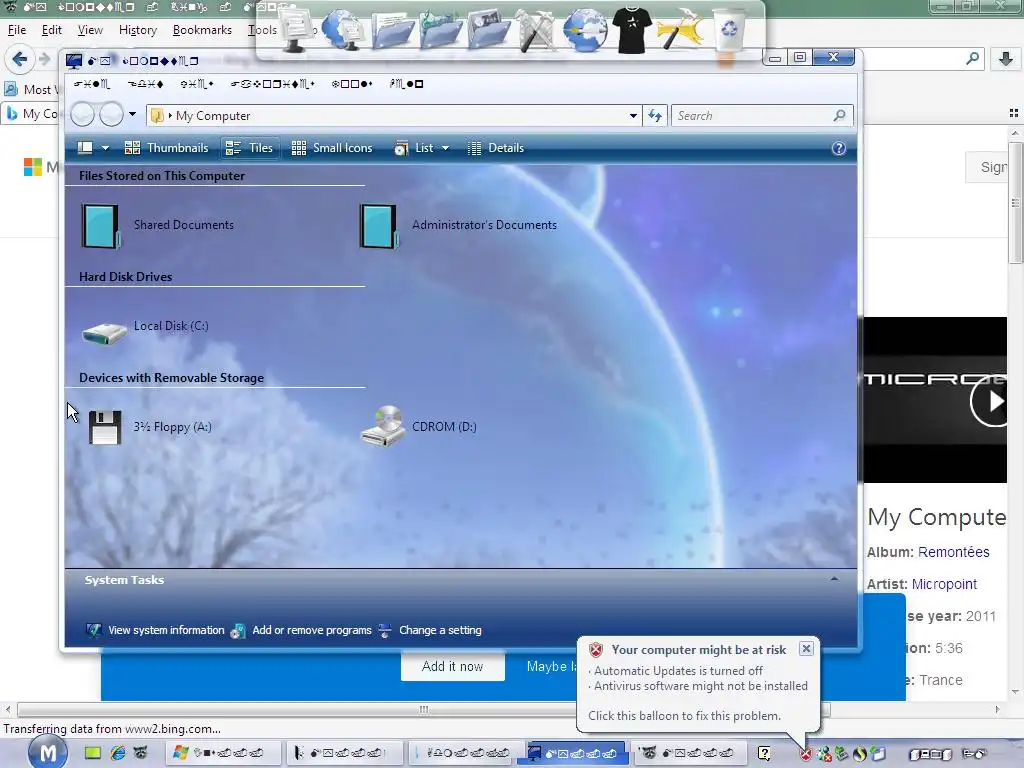Click explorer forward navigation button
Viewport: 1024px width, 768px height.
coord(111,115)
